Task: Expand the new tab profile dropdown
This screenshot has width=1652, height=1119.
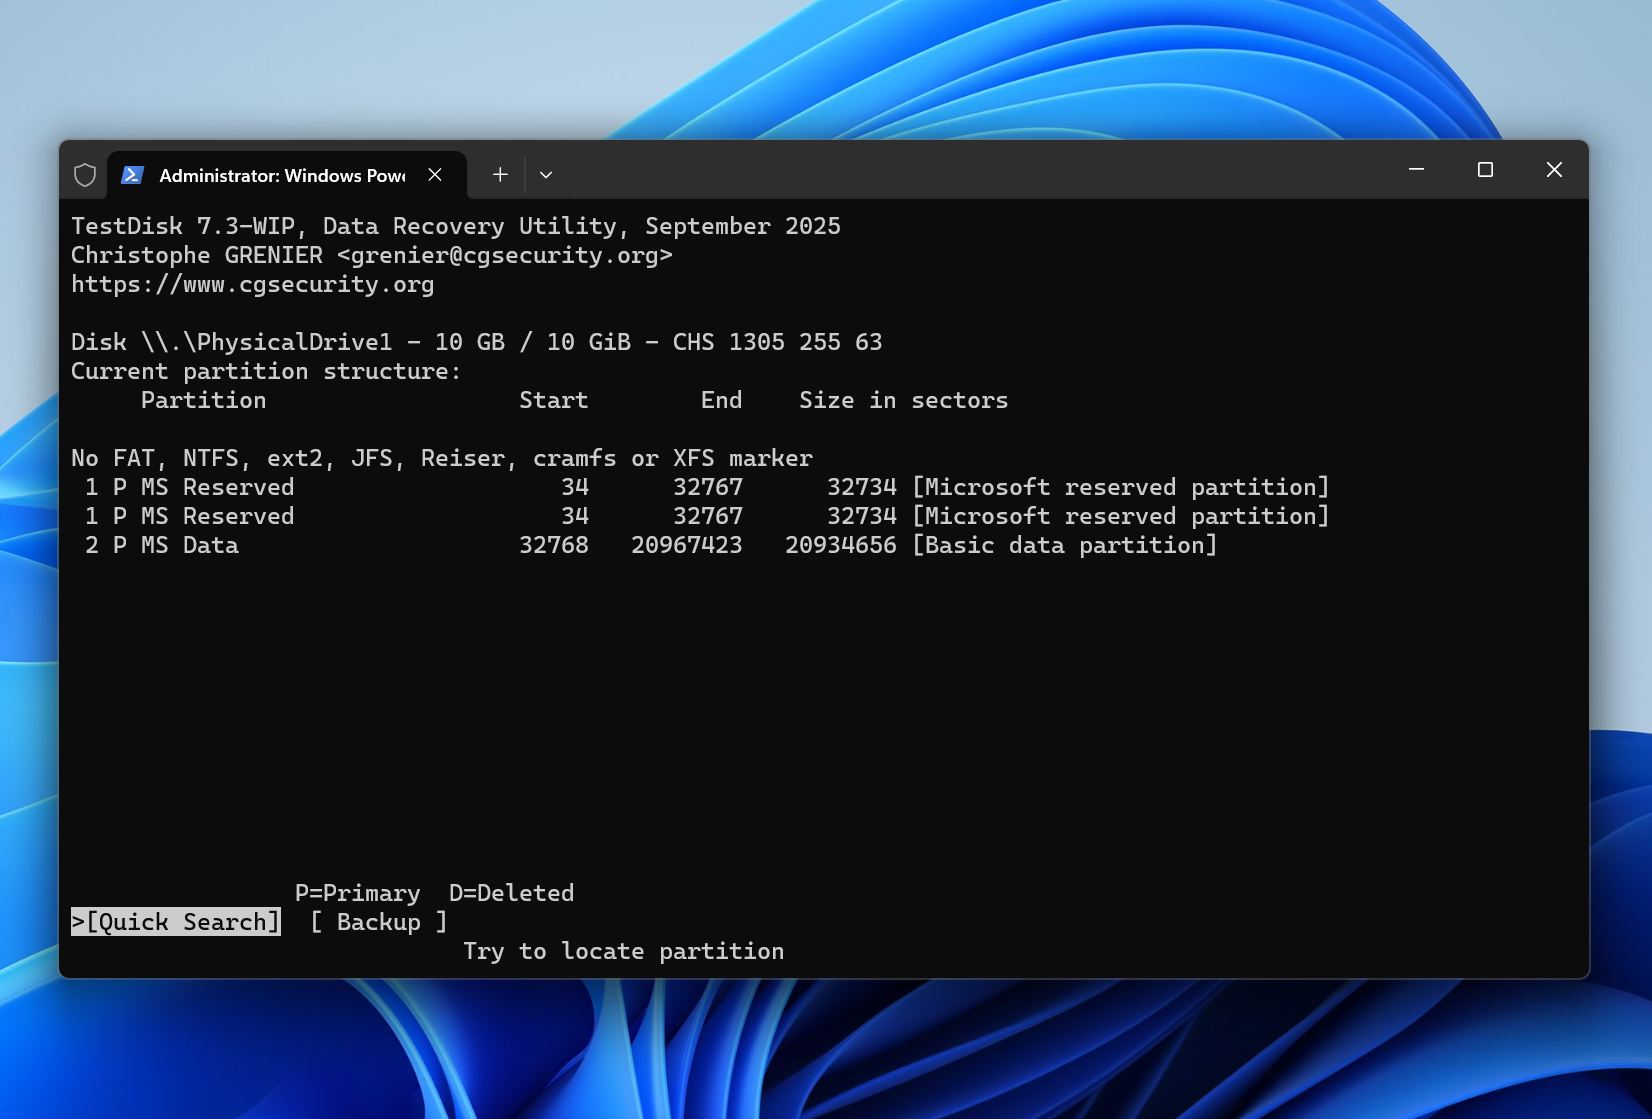Action: click(x=546, y=174)
